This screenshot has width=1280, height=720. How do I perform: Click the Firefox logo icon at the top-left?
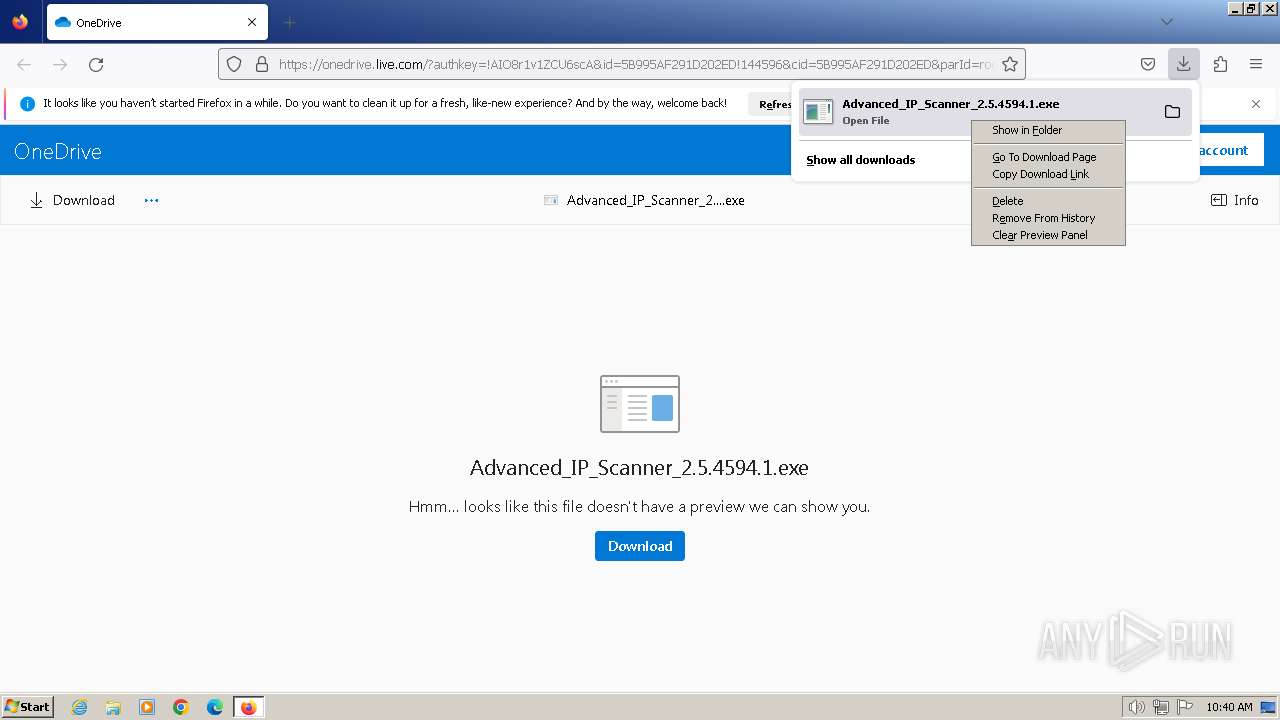coord(20,22)
